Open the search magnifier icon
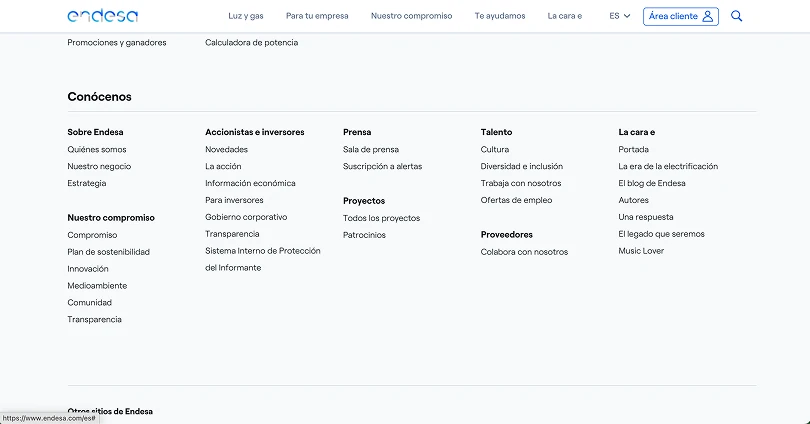This screenshot has height=424, width=810. tap(737, 16)
